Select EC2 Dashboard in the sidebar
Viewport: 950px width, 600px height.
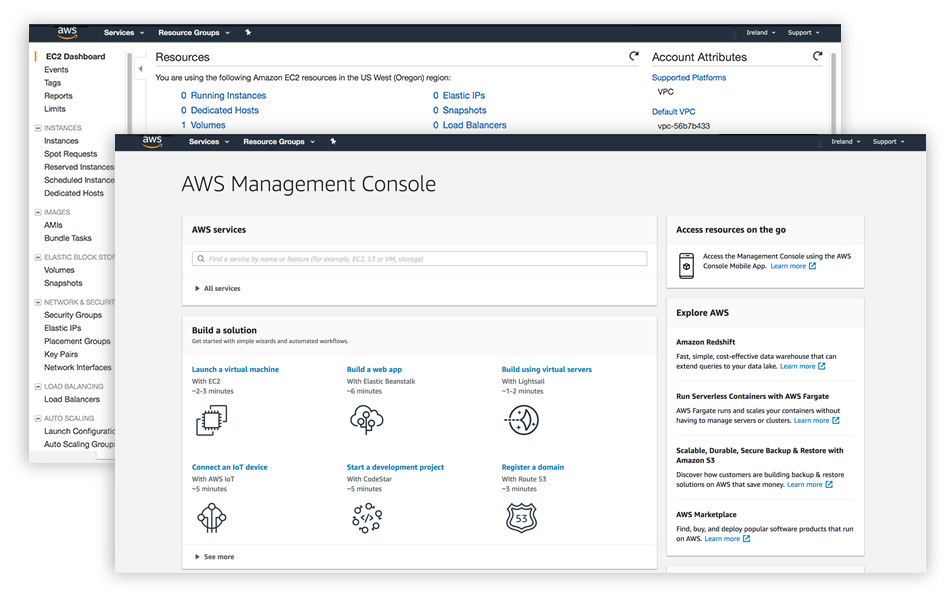click(x=76, y=56)
